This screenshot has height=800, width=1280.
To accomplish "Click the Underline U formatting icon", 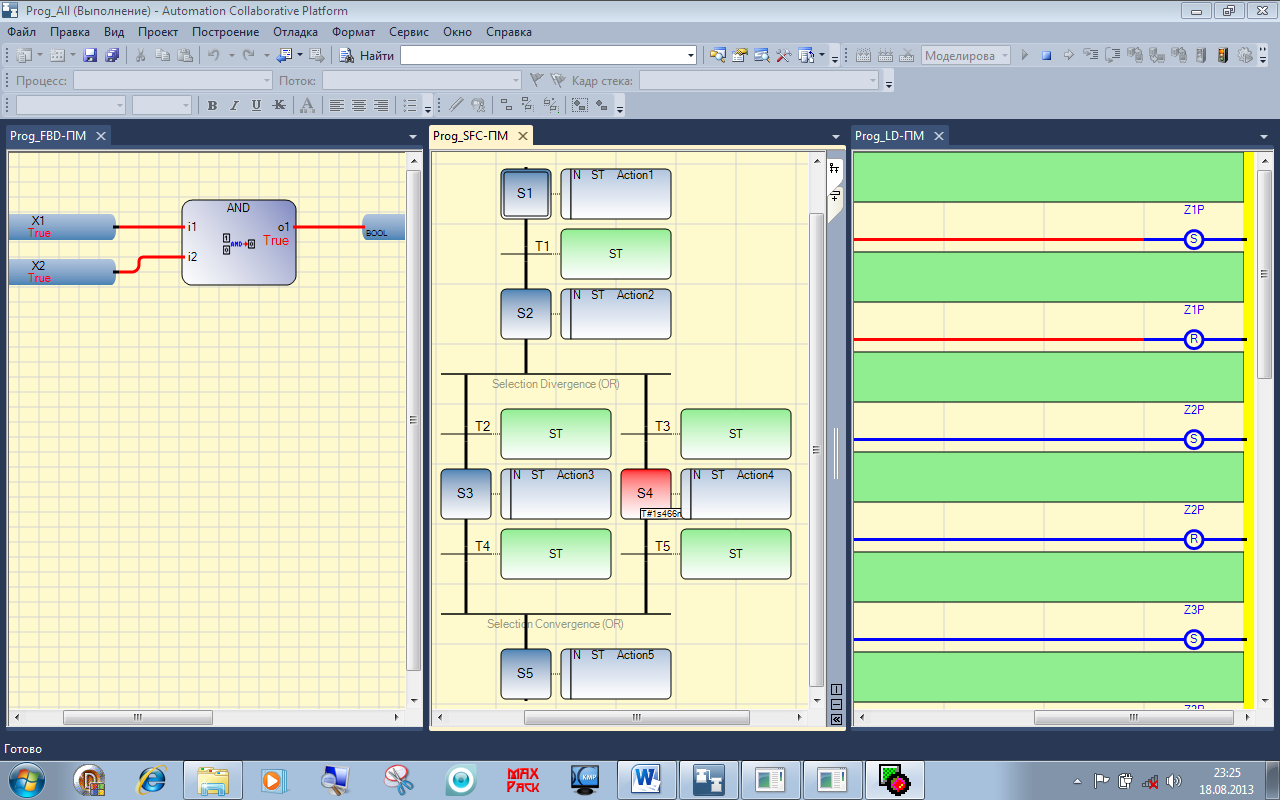I will [x=256, y=105].
